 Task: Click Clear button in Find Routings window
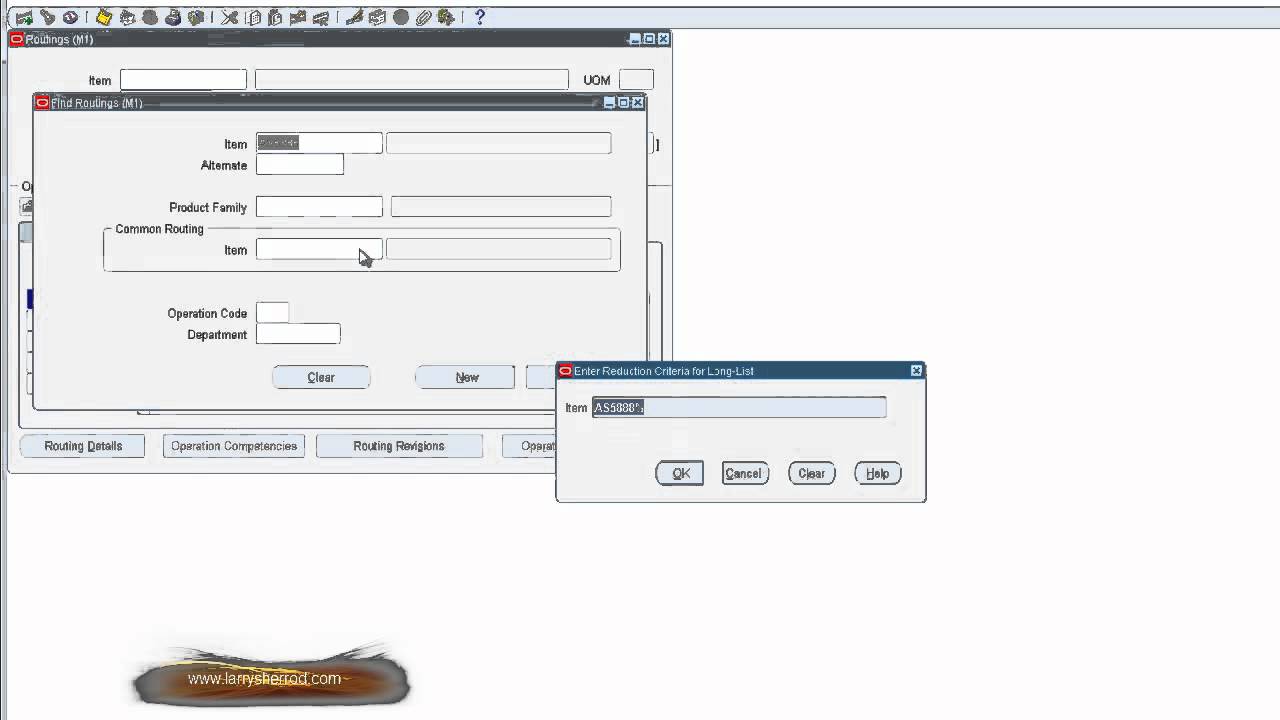pos(321,377)
